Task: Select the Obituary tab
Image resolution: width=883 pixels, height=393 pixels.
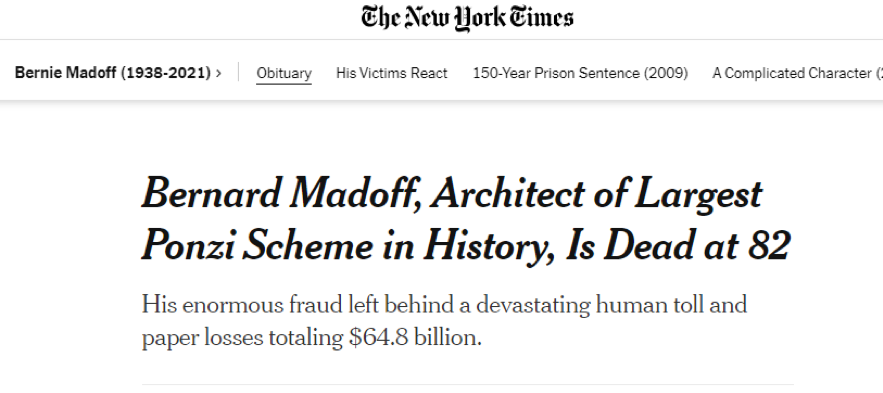Action: coord(284,73)
